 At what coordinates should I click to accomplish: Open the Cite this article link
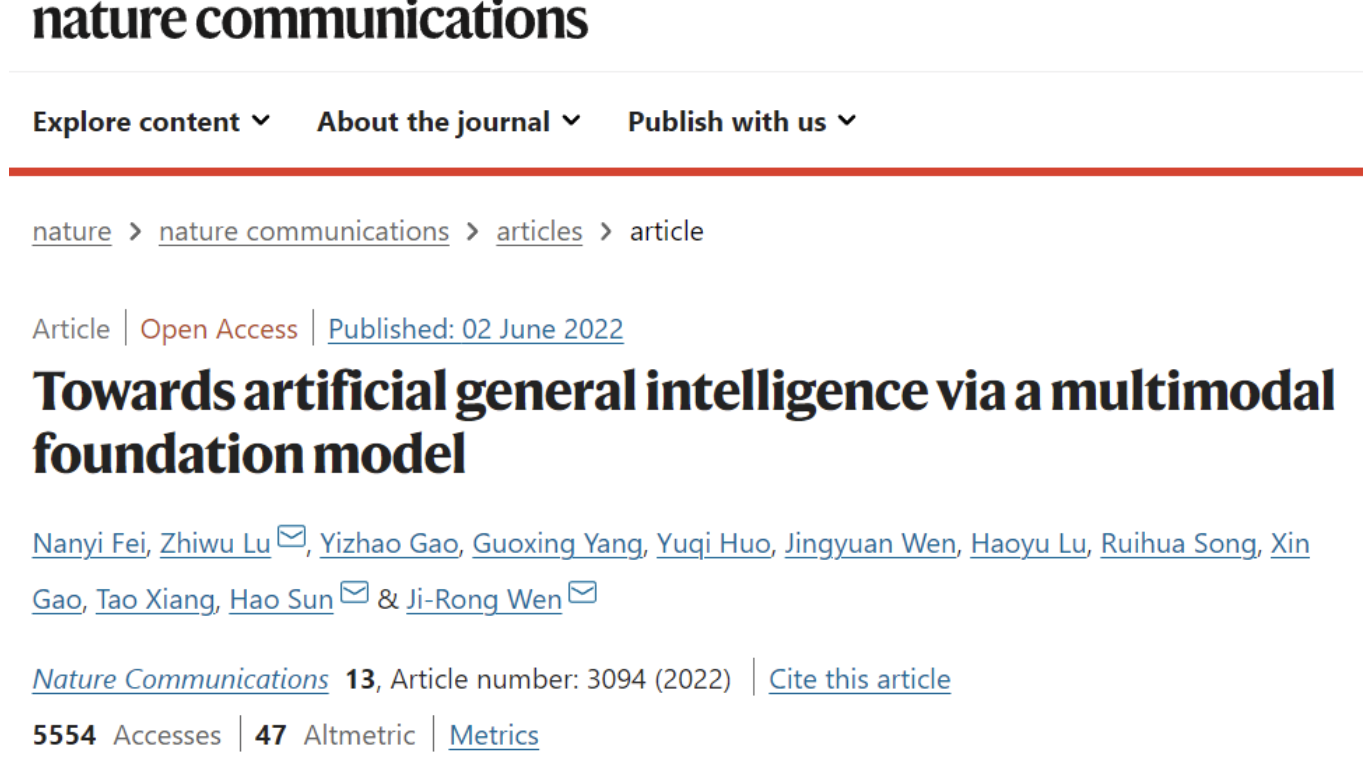(x=860, y=679)
